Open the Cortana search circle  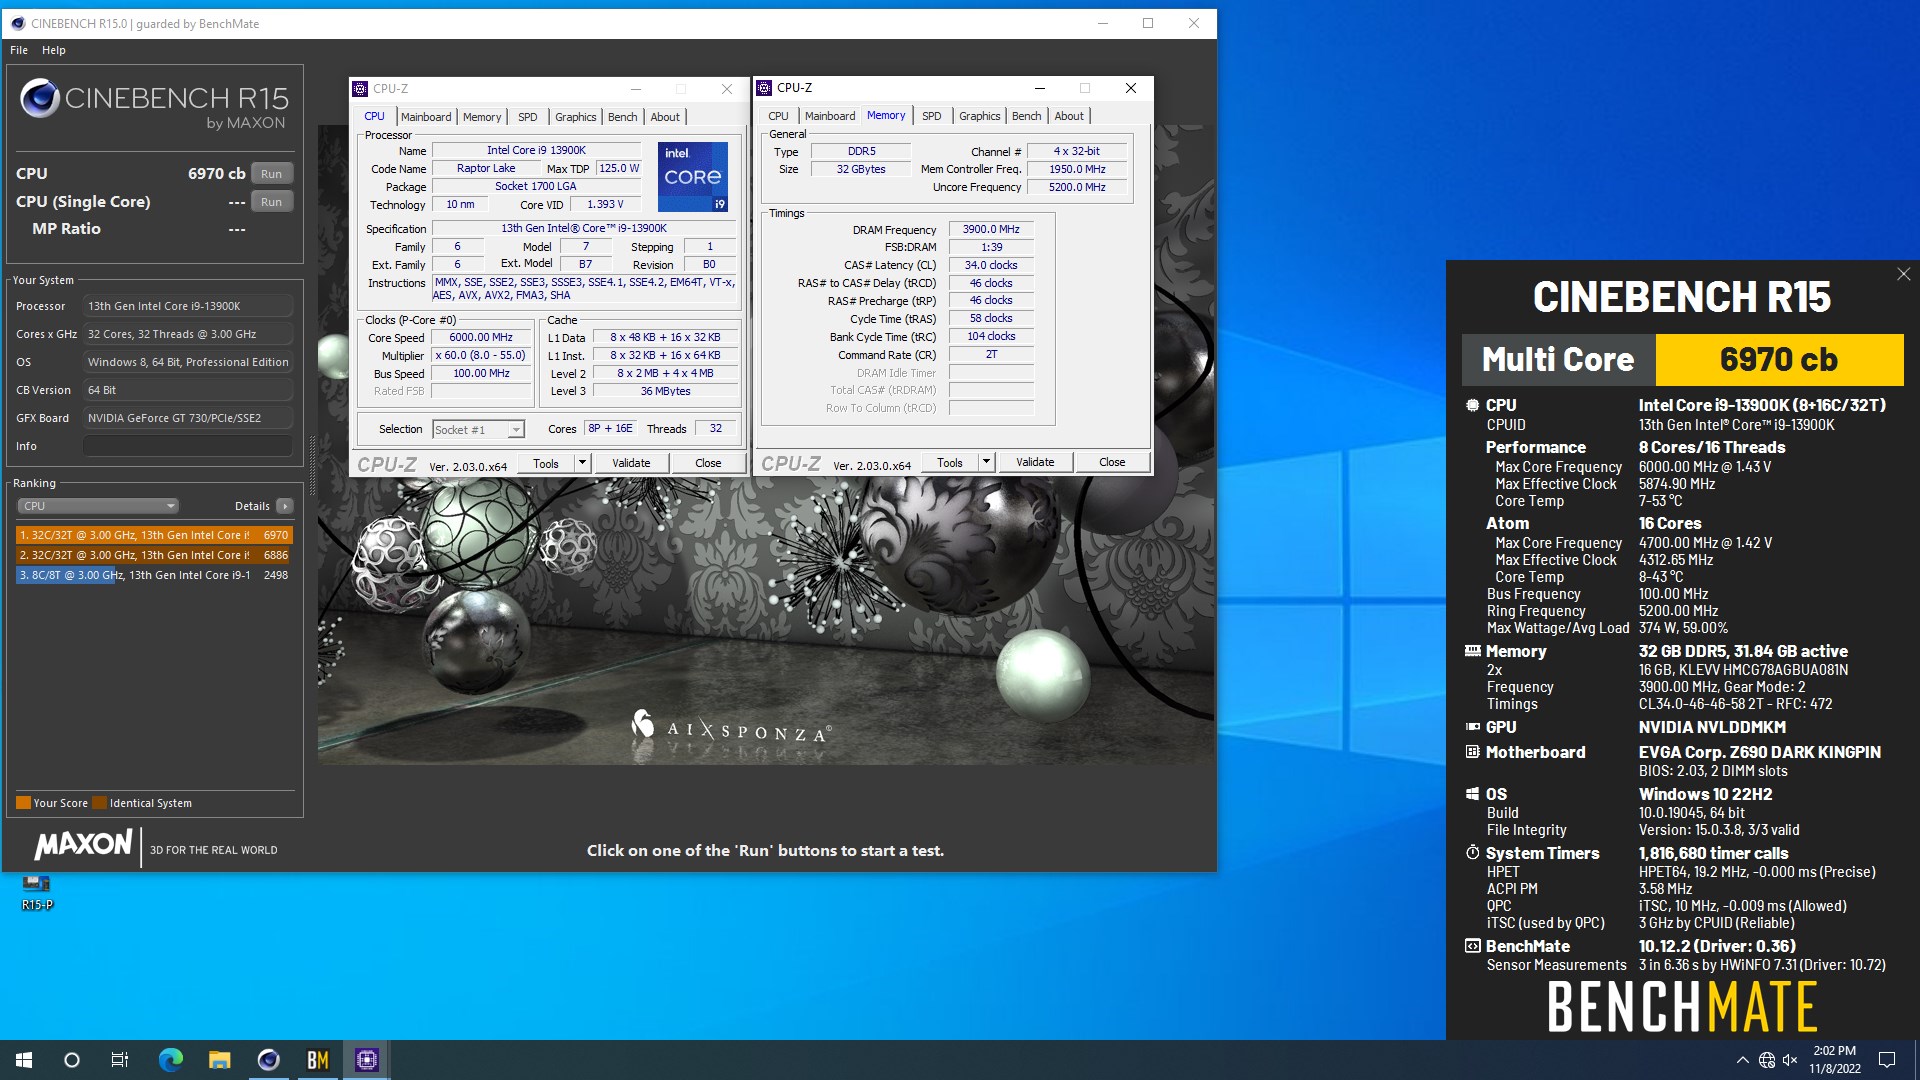click(72, 1060)
